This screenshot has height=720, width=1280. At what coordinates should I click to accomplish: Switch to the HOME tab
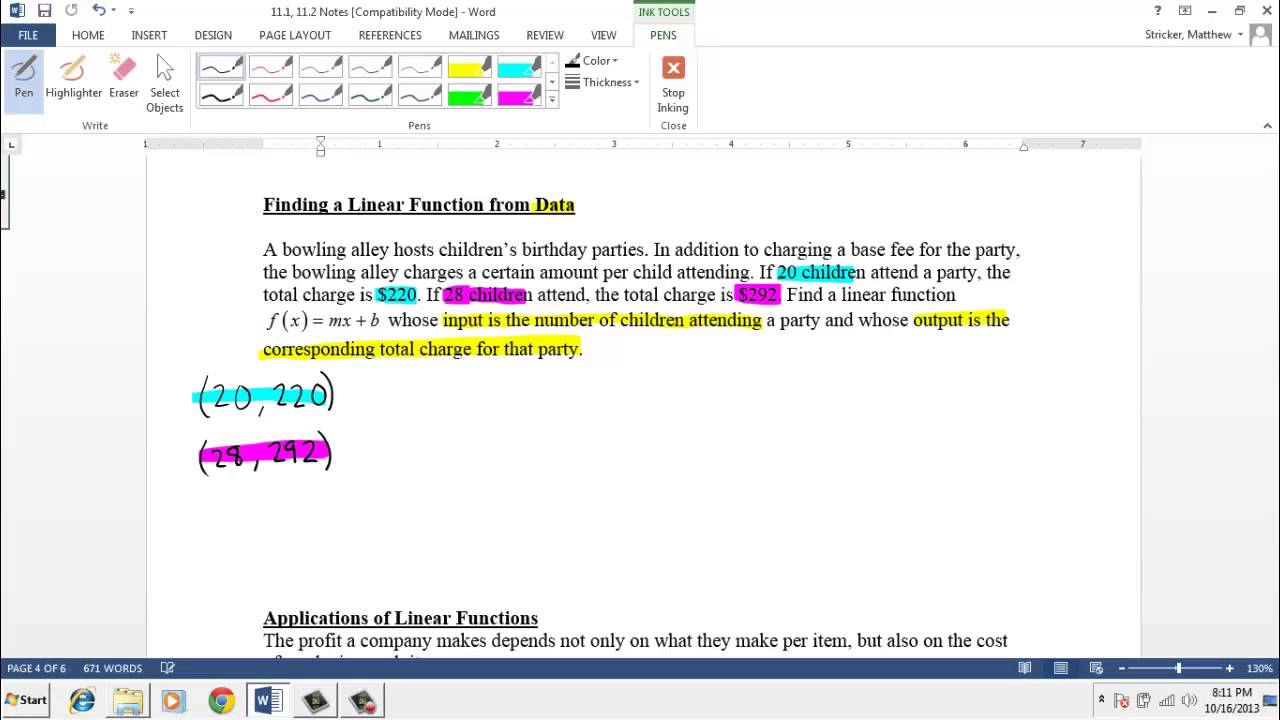click(x=88, y=35)
